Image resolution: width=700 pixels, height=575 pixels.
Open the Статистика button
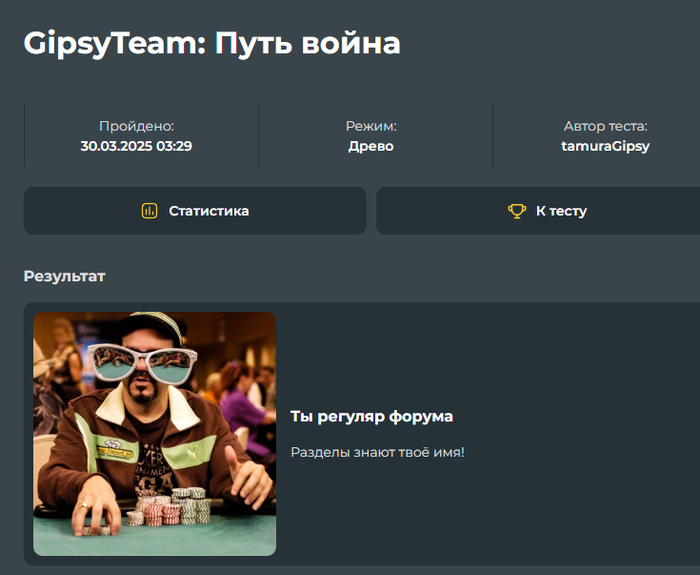[x=195, y=211]
